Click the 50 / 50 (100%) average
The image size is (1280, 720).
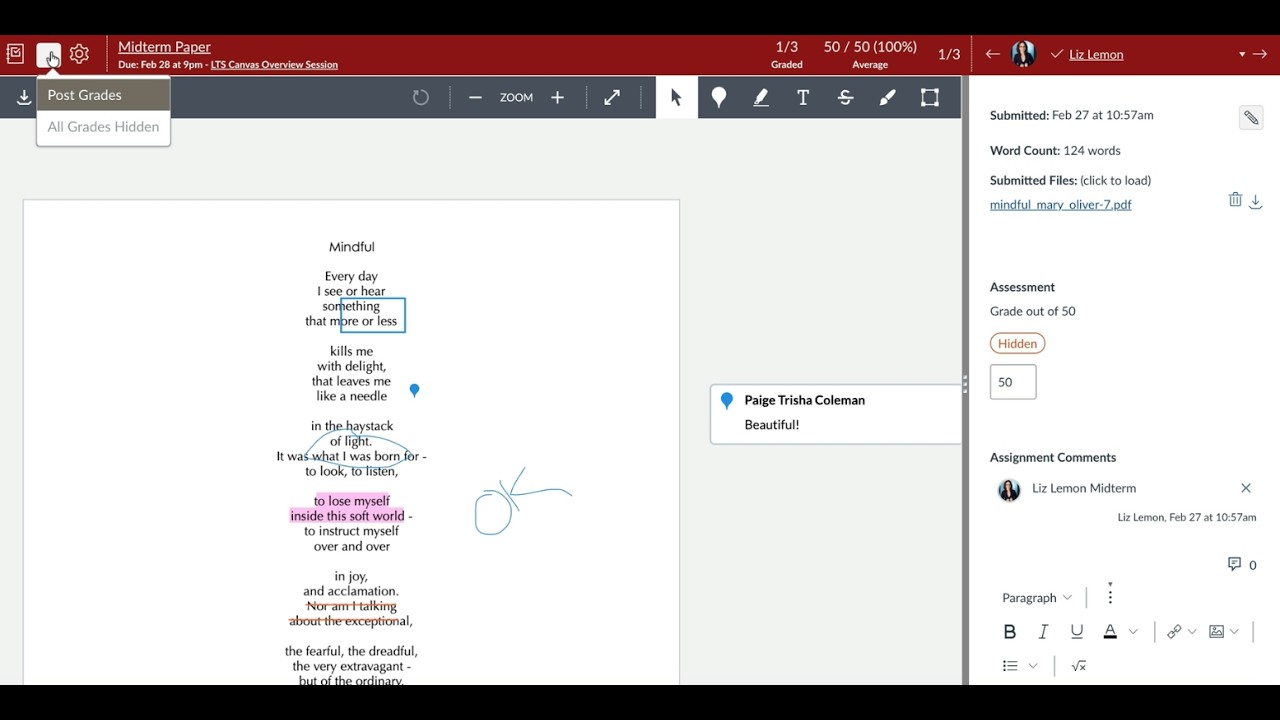click(x=870, y=55)
